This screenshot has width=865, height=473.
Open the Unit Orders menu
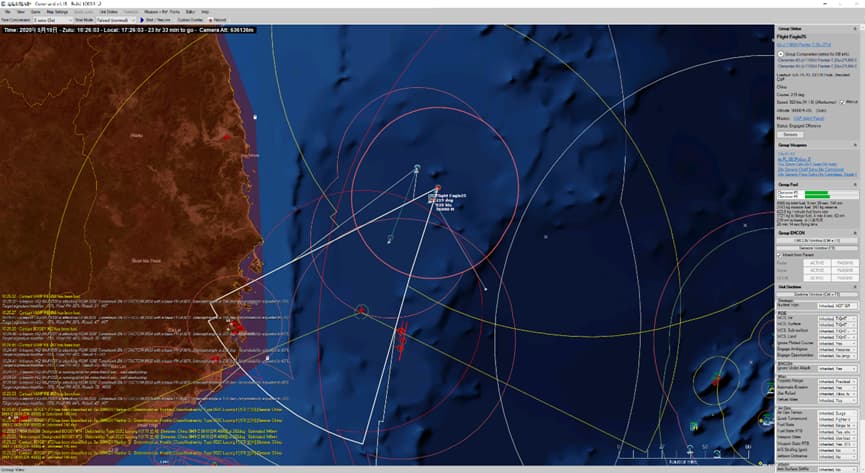tap(109, 12)
